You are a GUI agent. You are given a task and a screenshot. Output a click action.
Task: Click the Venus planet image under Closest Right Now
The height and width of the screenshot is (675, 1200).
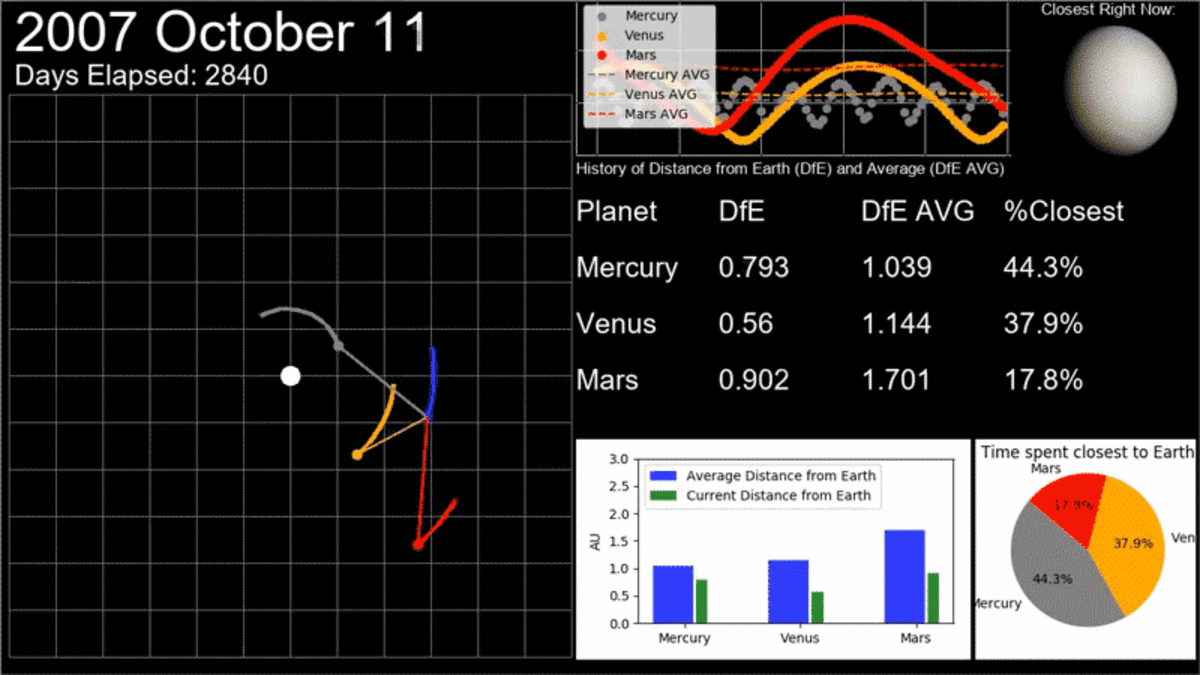(x=1120, y=85)
